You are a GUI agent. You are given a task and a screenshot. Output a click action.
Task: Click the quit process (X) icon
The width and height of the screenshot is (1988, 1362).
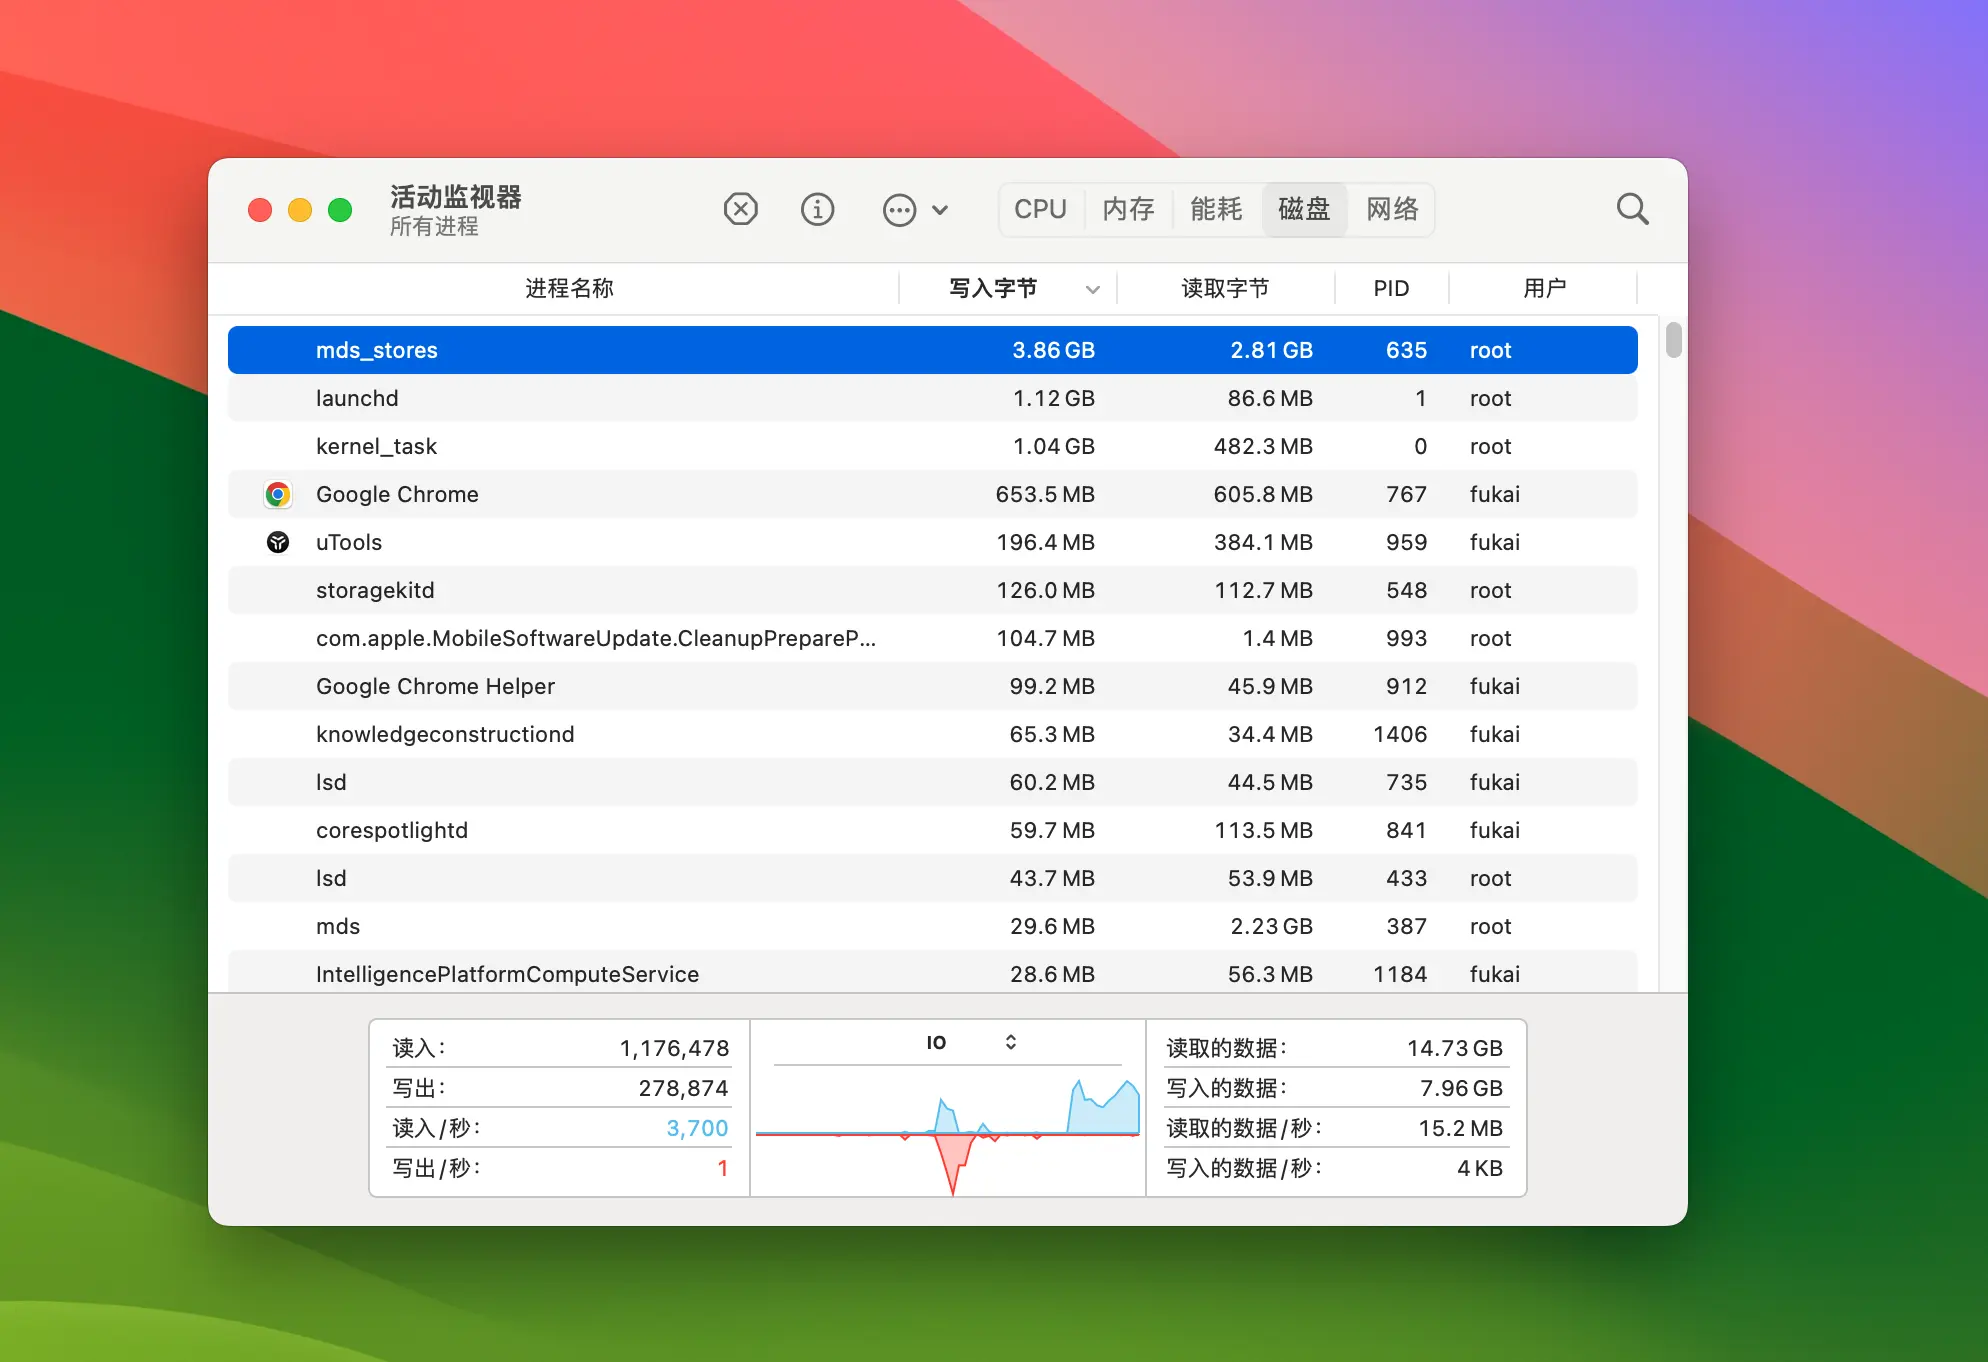741,209
